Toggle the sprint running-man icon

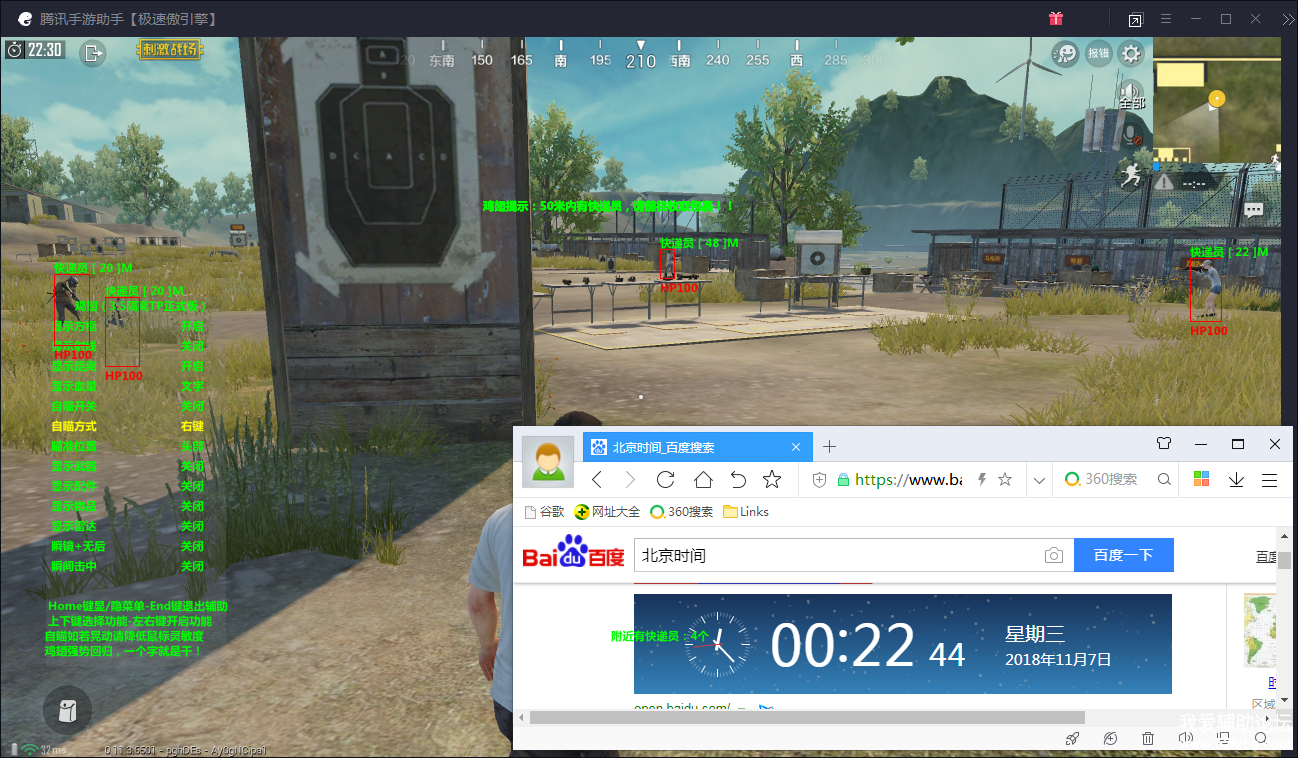pyautogui.click(x=1131, y=174)
